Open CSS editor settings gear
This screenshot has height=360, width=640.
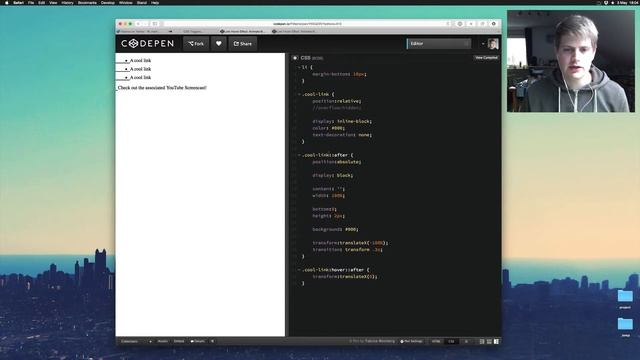(295, 58)
